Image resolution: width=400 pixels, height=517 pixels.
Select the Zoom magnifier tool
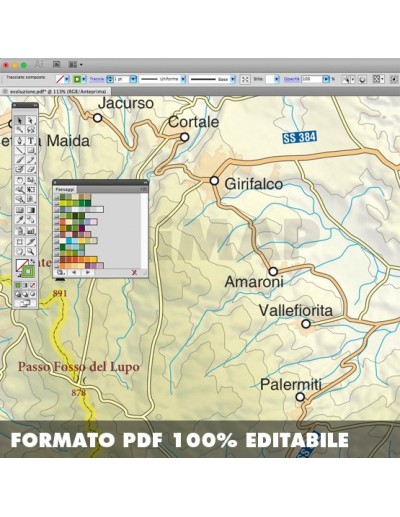31,252
